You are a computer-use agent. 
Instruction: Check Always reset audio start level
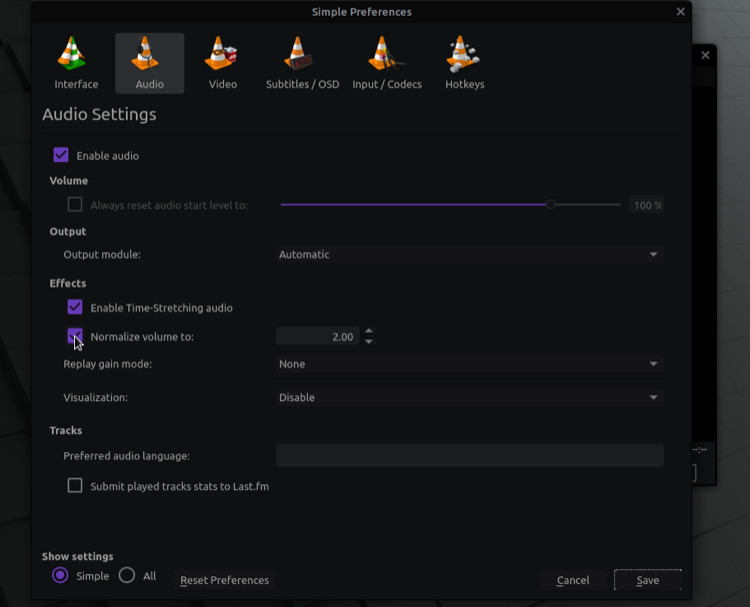[75, 204]
